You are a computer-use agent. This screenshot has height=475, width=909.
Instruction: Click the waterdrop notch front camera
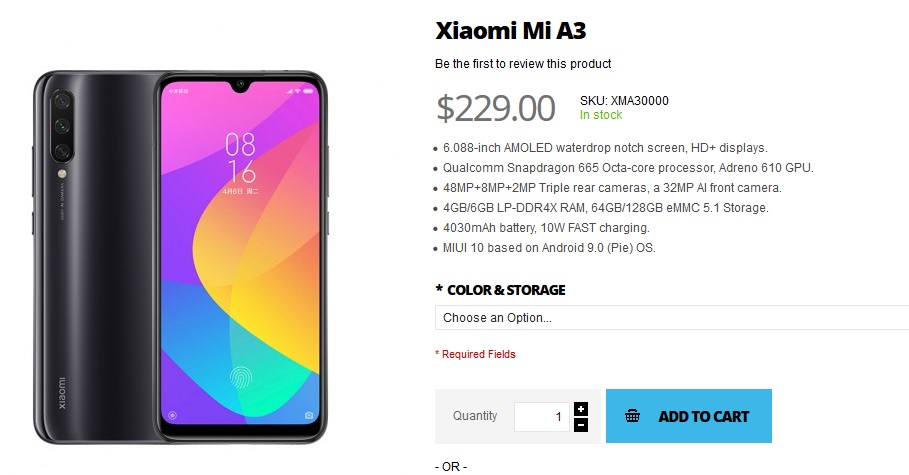[x=241, y=82]
